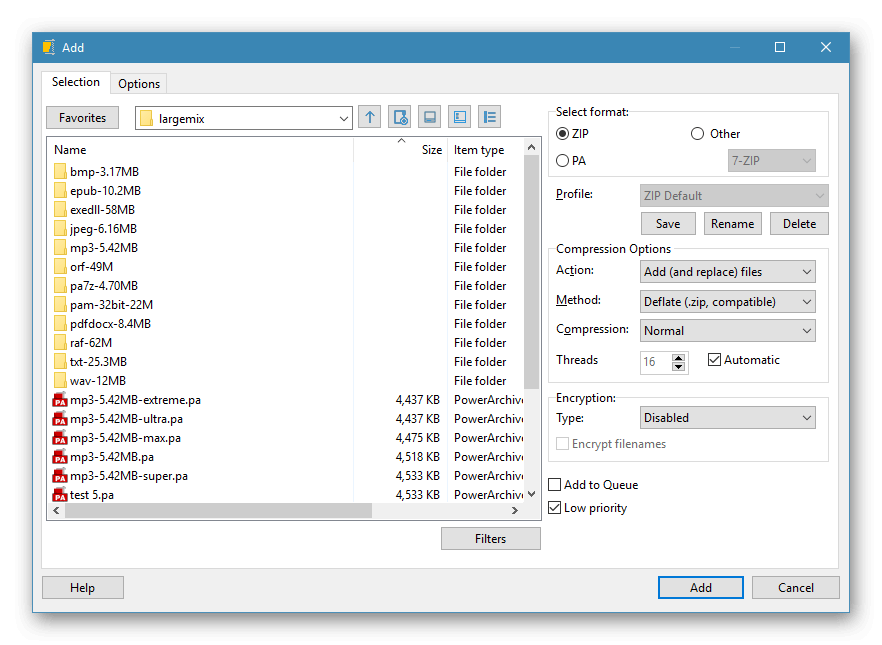Screen dimensions: 882x645
Task: Select the mp3-5.42MB-extreme.pa archive icon
Action: (x=60, y=400)
